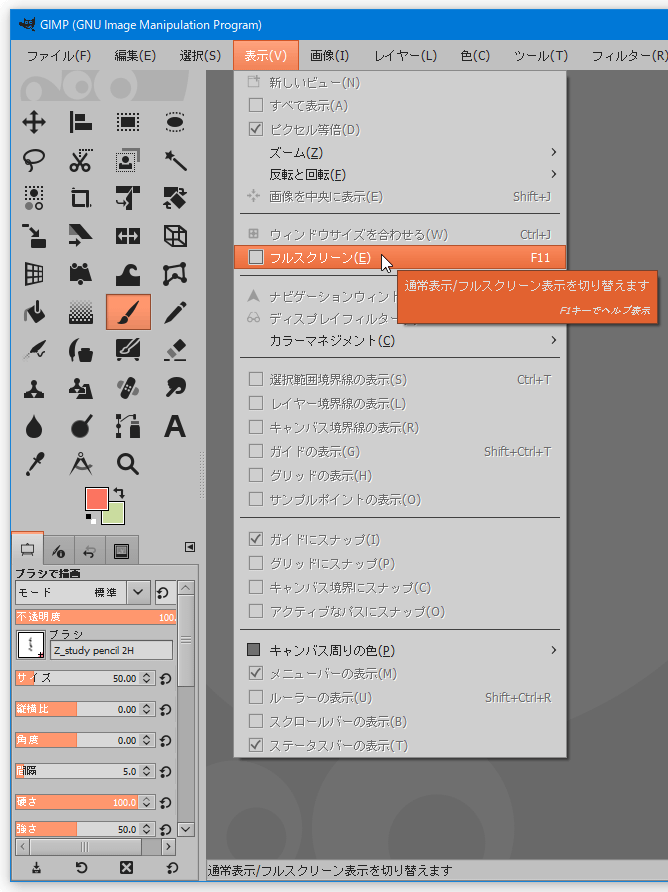This screenshot has height=892, width=668.
Task: Select the Flip tool
Action: point(128,236)
